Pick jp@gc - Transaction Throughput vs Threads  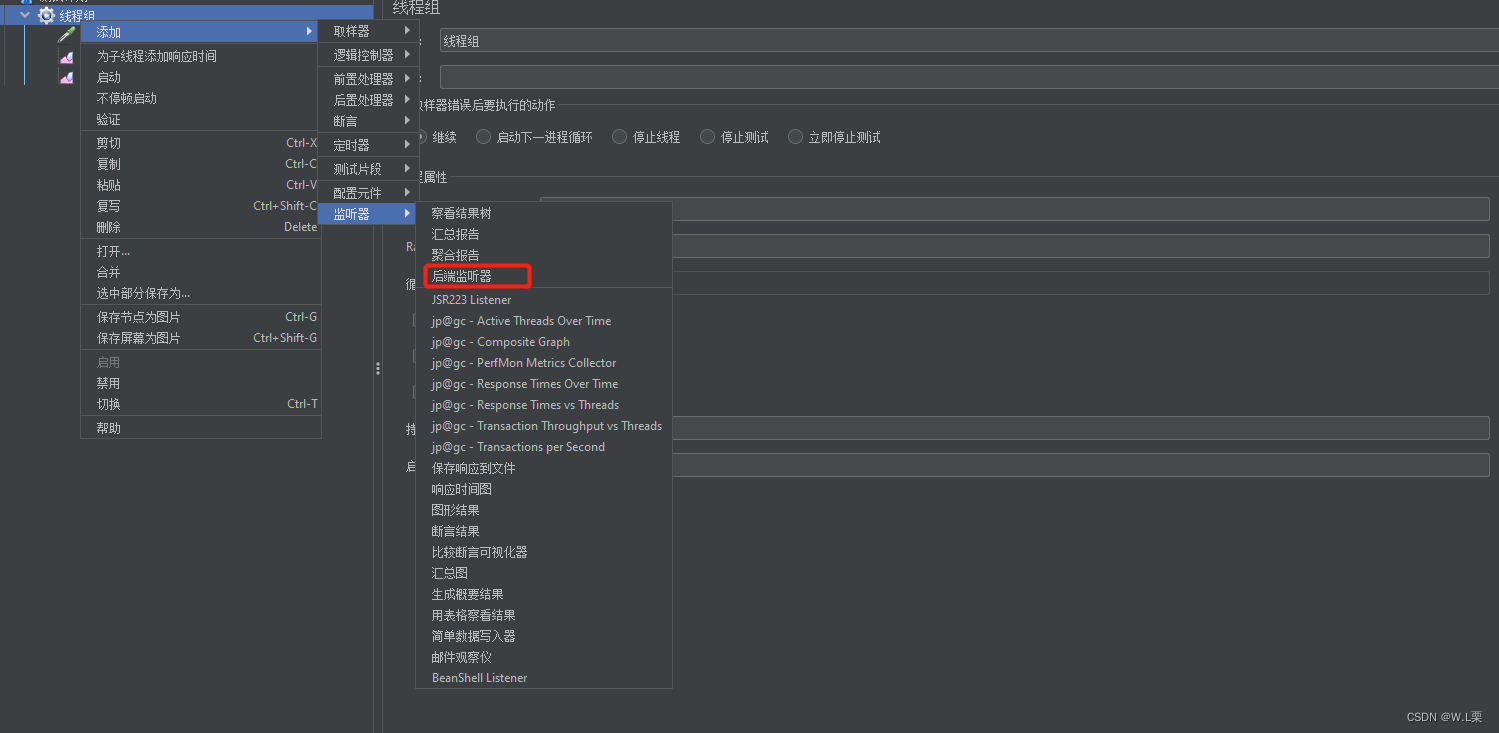[544, 426]
